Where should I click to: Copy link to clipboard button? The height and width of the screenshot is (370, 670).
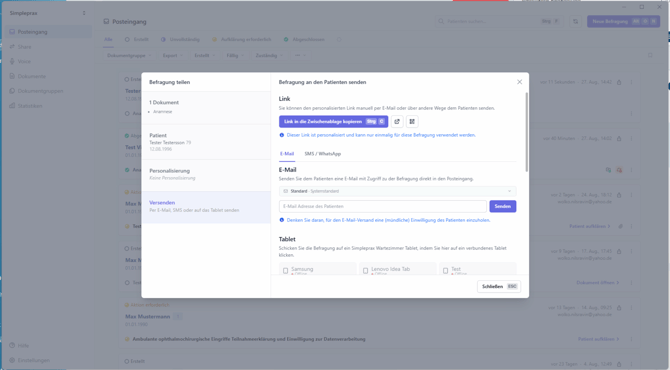(x=333, y=121)
